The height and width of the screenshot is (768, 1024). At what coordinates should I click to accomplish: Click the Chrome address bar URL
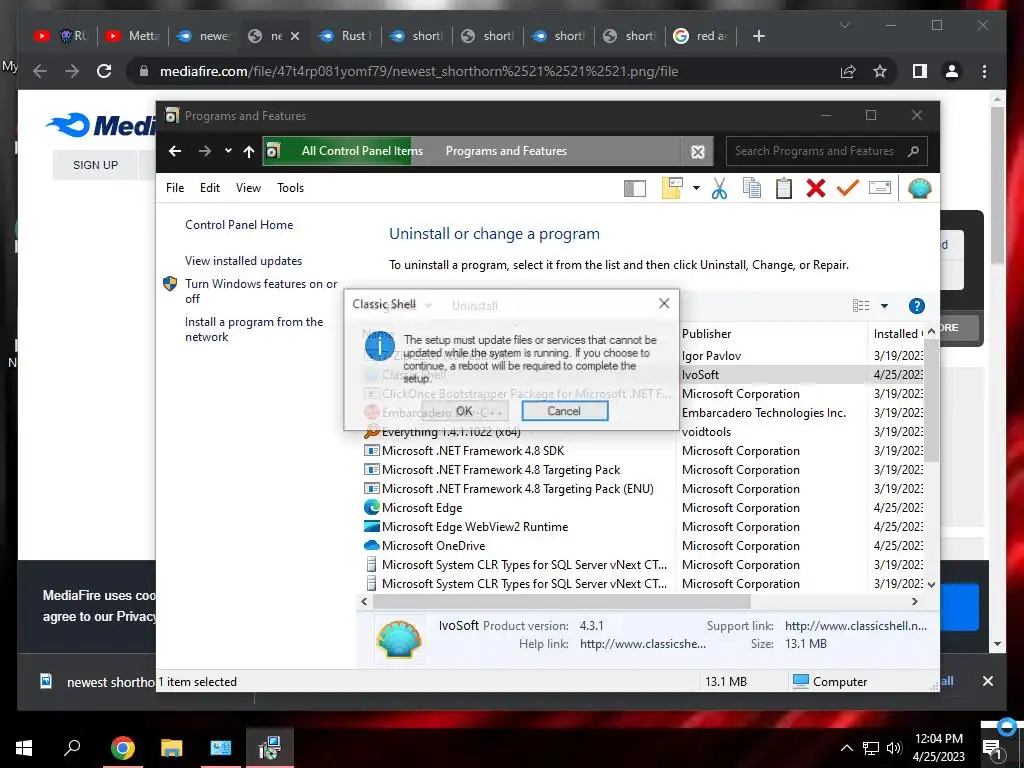point(419,71)
